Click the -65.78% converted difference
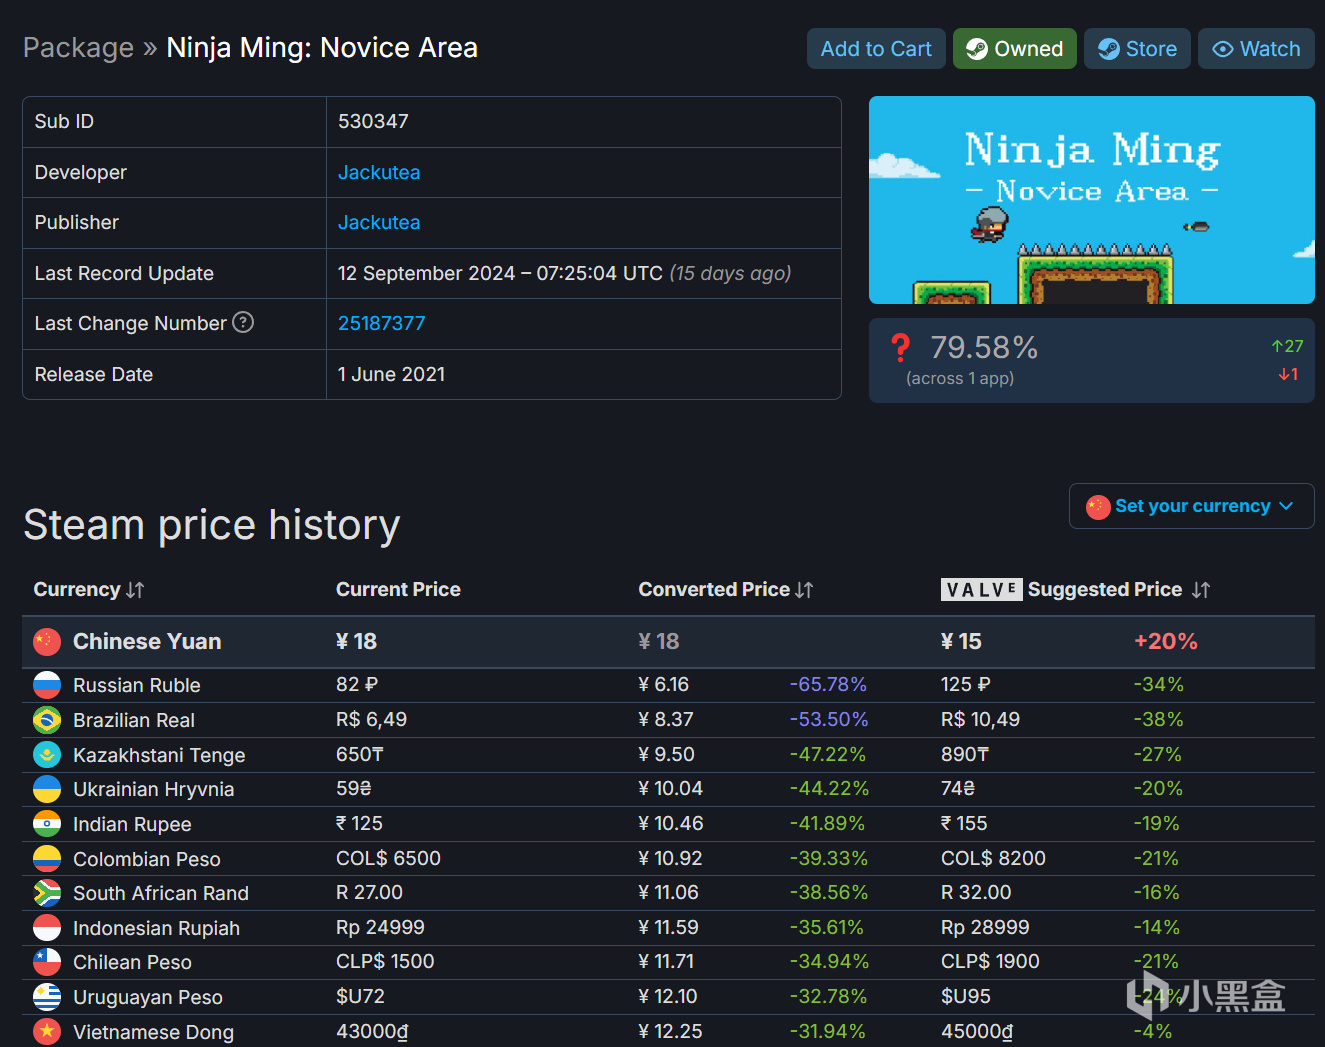This screenshot has height=1047, width=1325. click(x=828, y=684)
